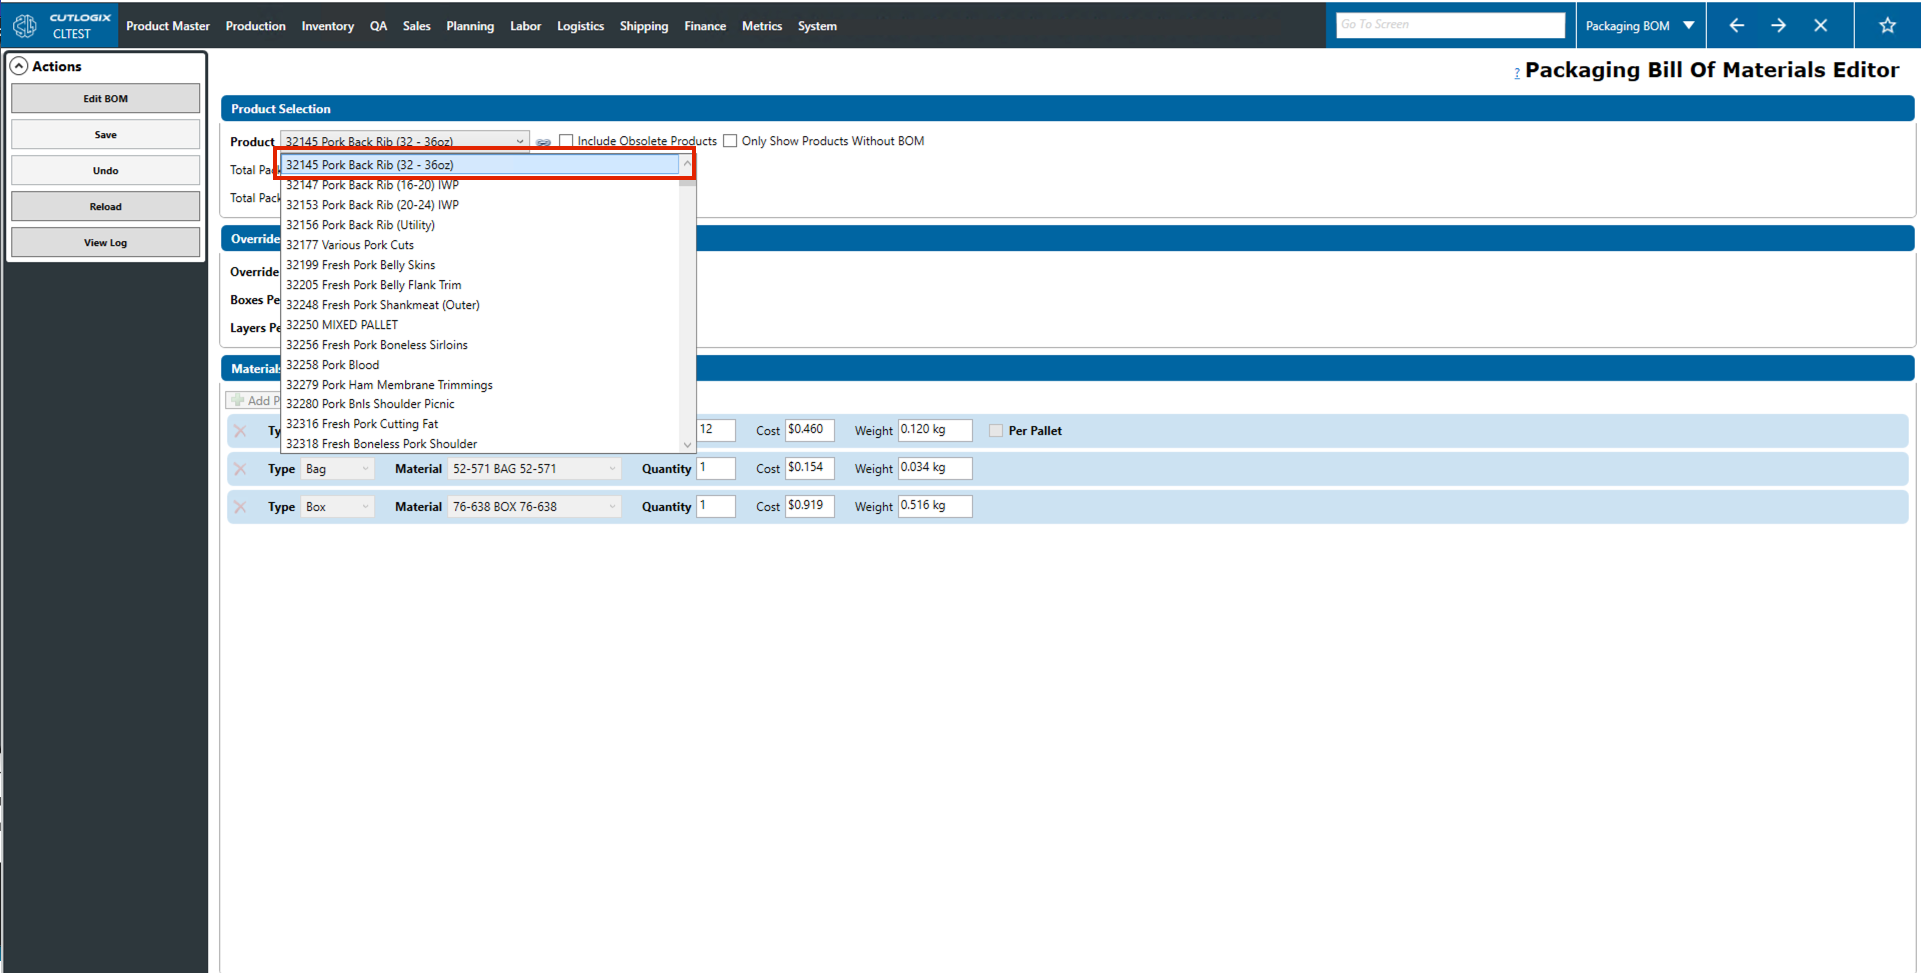Delete the Box material row
1921x973 pixels.
240,507
